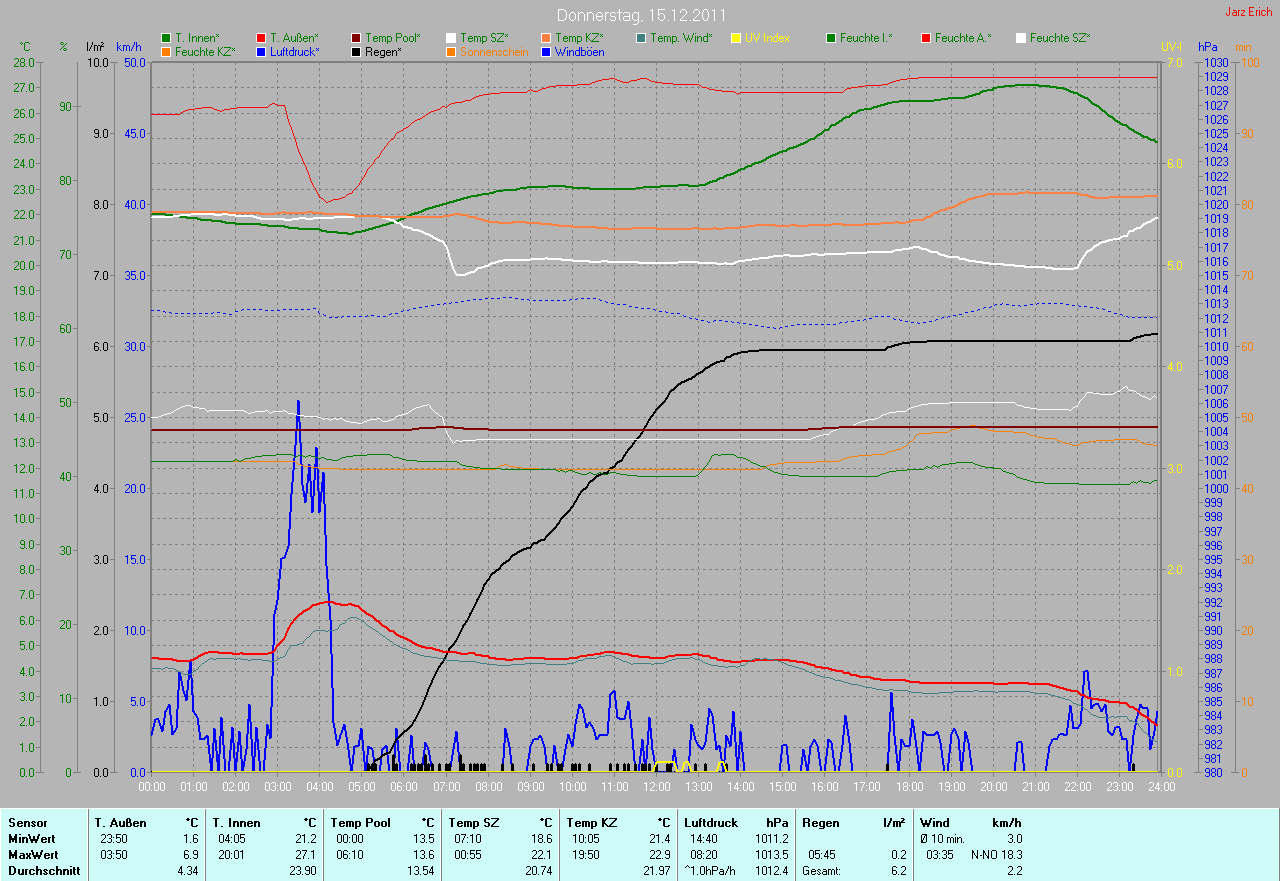Toggle the Feuchte A. series label
The height and width of the screenshot is (881, 1280).
(961, 38)
